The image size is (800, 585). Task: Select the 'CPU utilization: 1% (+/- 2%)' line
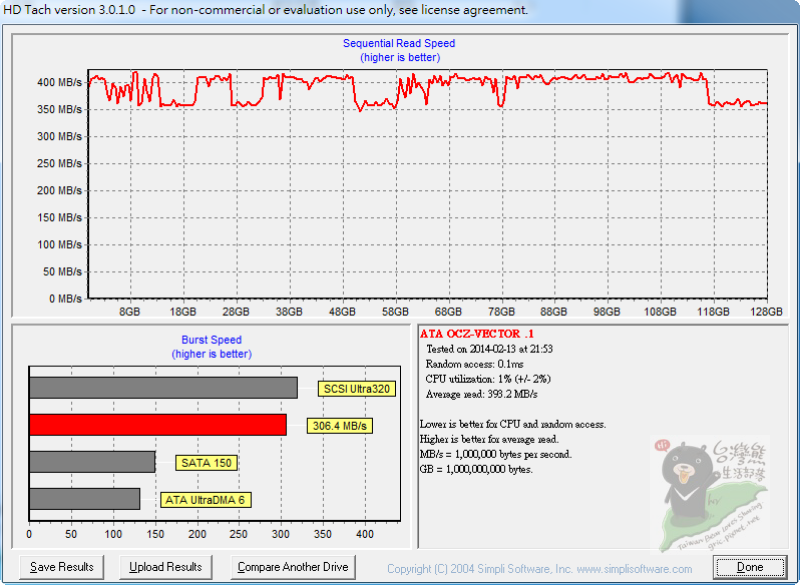click(x=488, y=379)
